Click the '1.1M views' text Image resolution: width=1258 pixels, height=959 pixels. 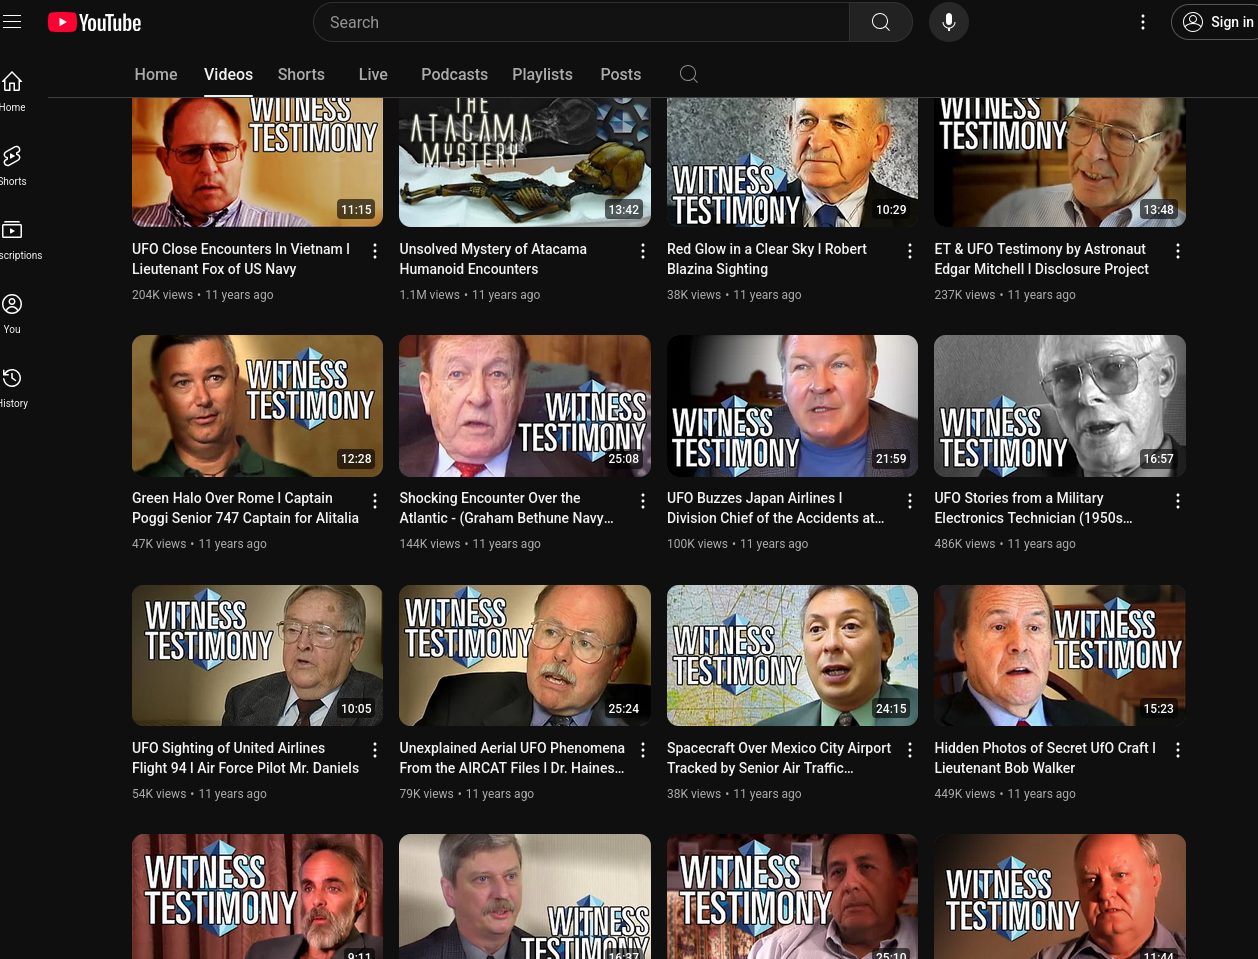(x=429, y=295)
